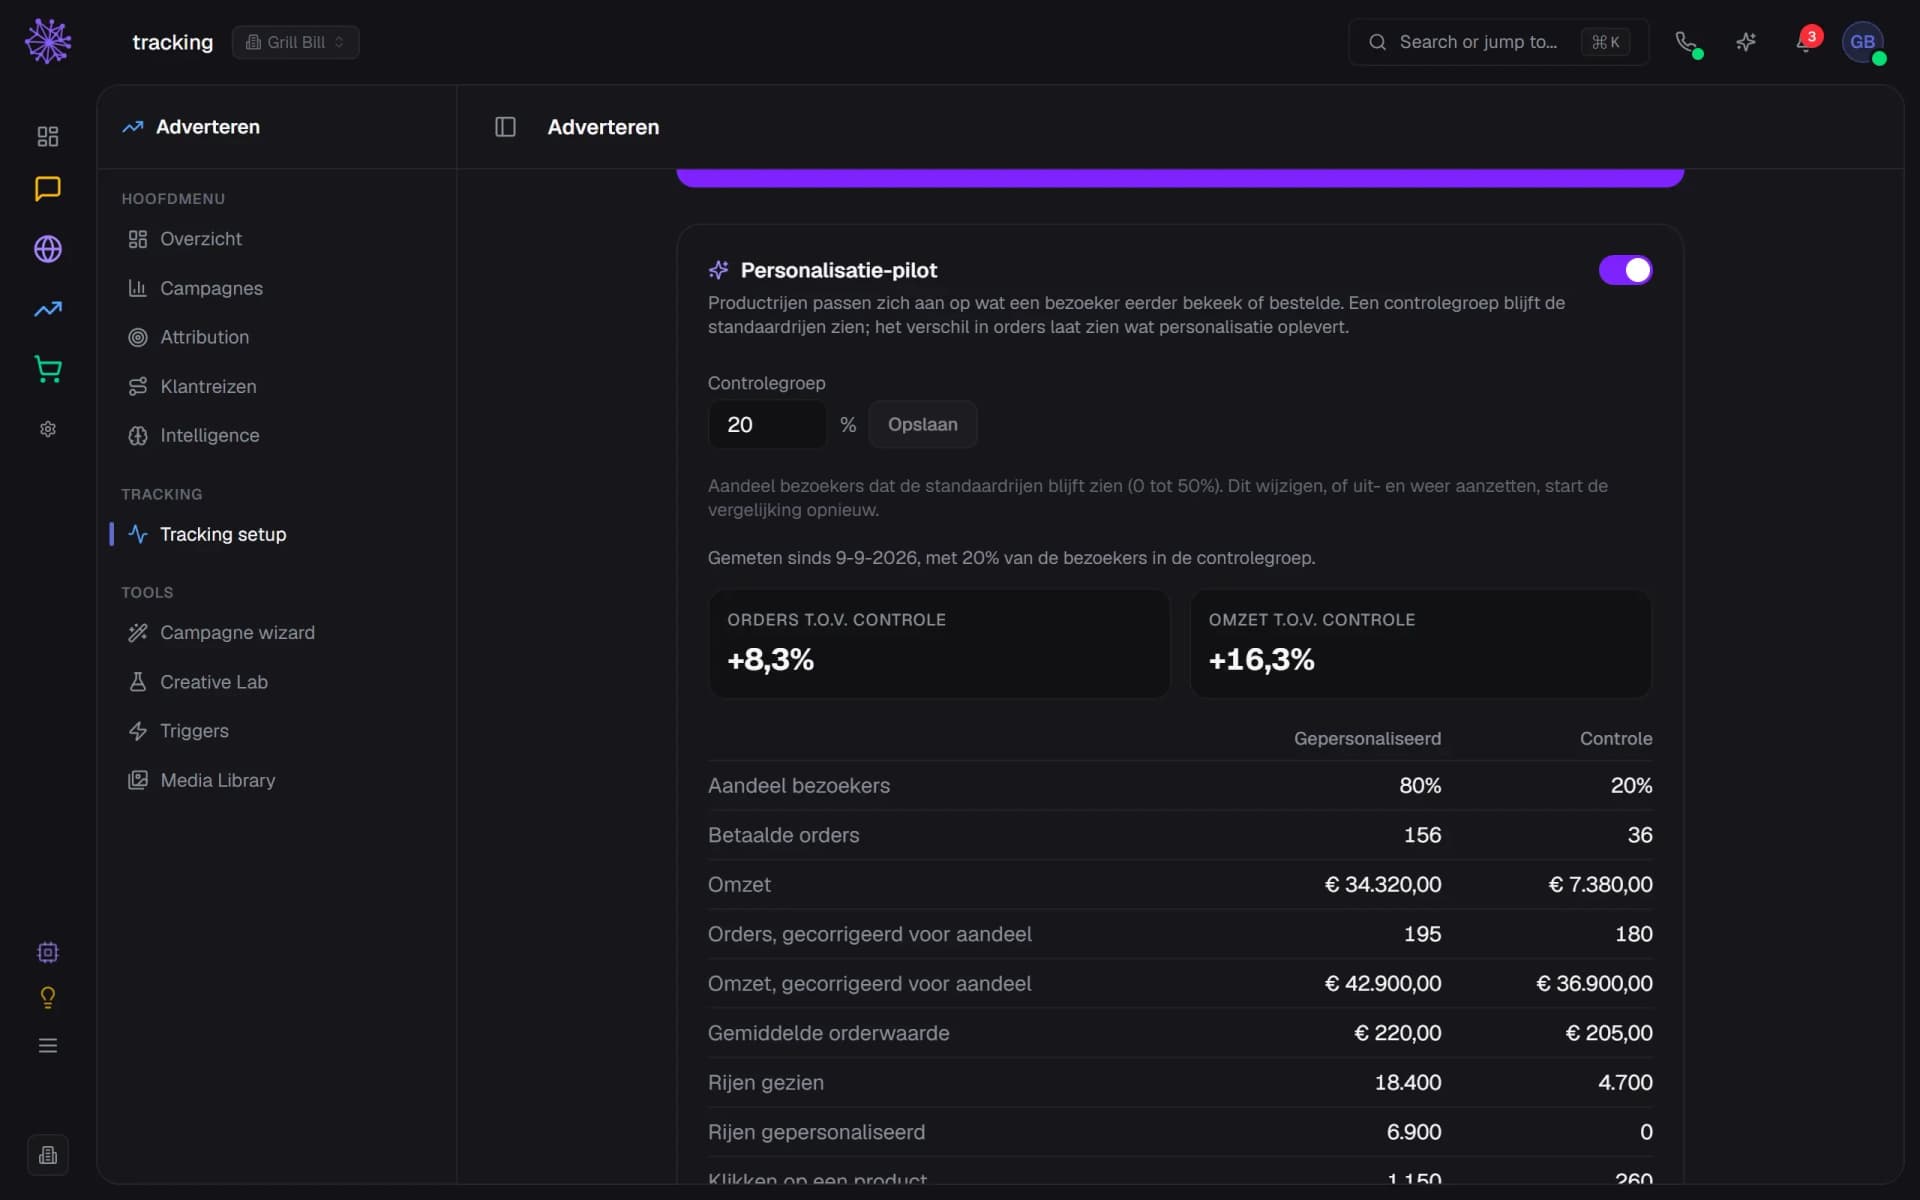
Task: Click the lightbulb icon in left rail
Action: [48, 998]
